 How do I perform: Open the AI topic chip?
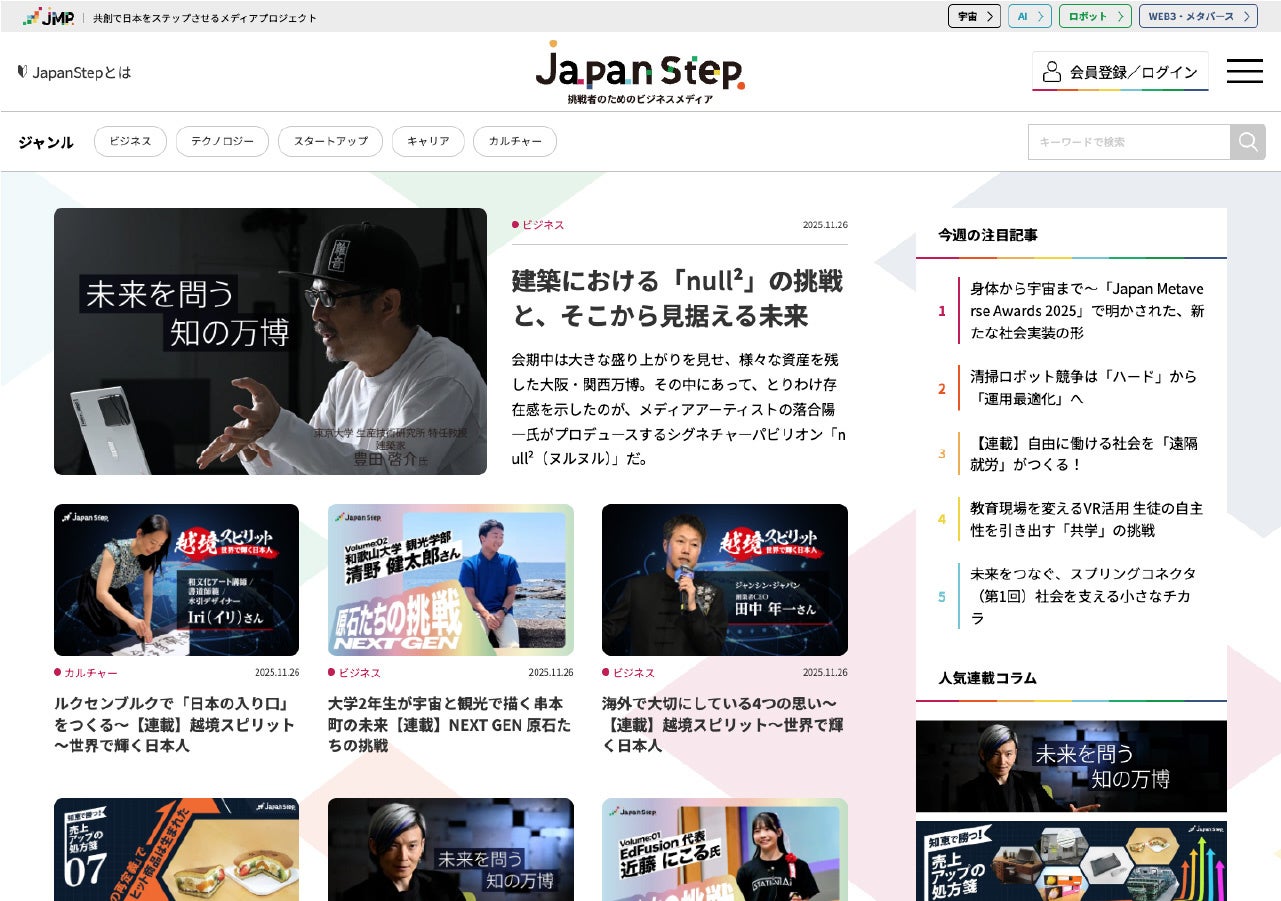[1029, 16]
